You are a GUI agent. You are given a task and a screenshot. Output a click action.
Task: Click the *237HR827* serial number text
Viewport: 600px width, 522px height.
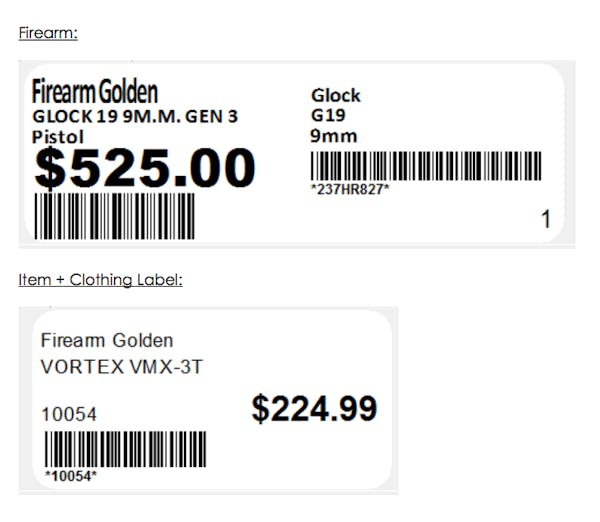pyautogui.click(x=350, y=189)
